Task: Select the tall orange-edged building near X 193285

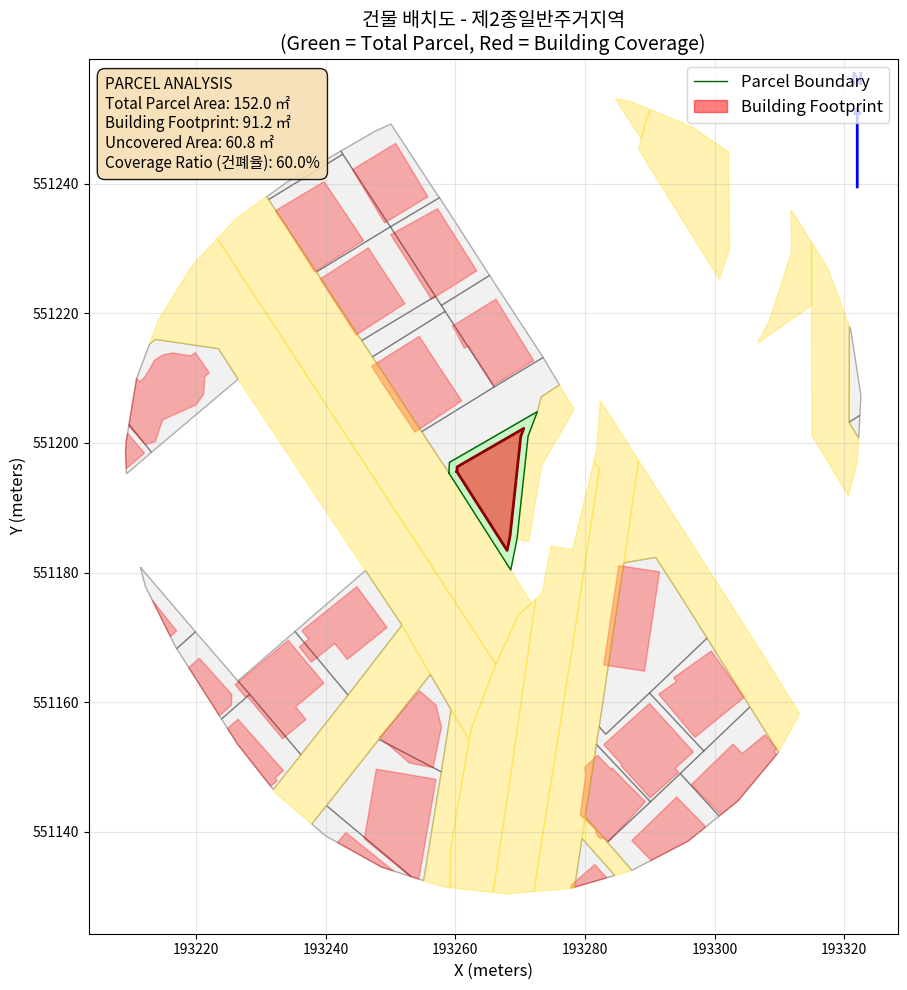Action: (631, 618)
